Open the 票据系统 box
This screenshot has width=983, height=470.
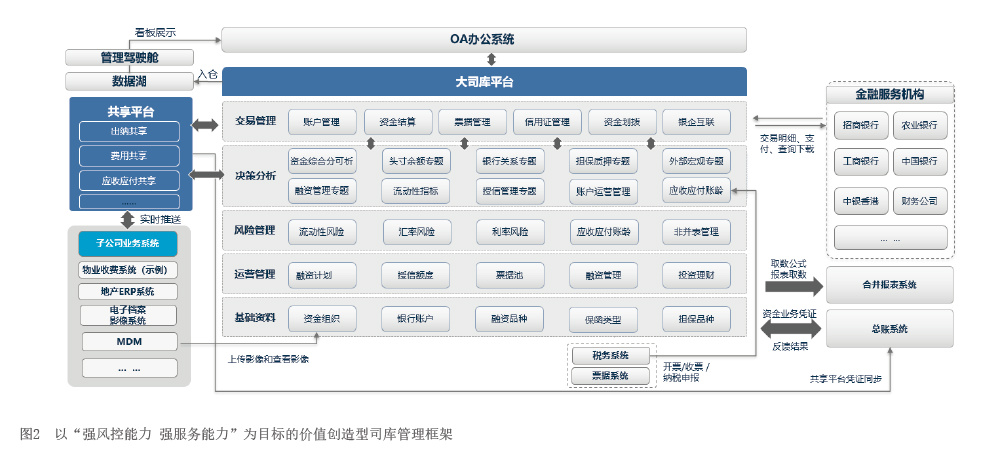point(611,377)
